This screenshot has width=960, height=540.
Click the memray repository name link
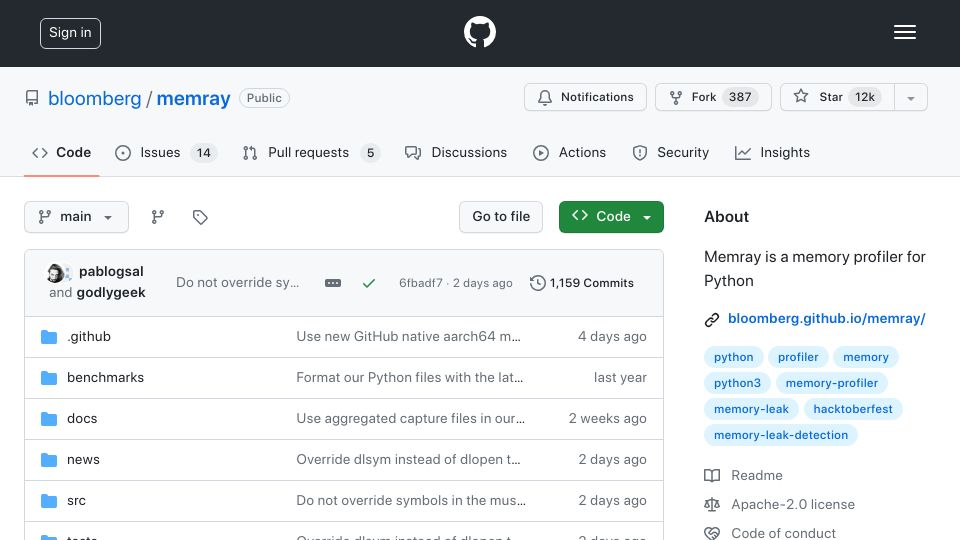tap(193, 98)
